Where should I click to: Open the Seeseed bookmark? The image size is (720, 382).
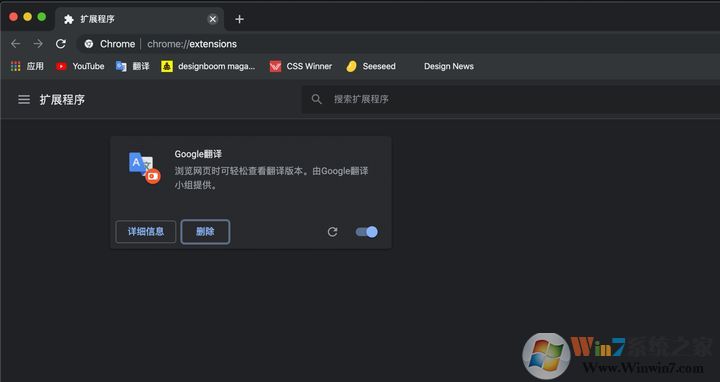[371, 66]
